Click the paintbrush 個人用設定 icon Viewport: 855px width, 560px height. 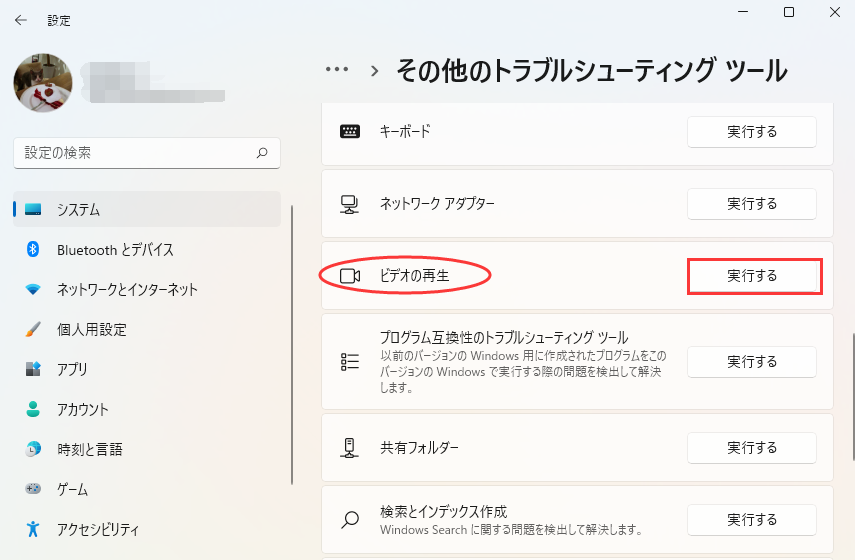point(33,329)
